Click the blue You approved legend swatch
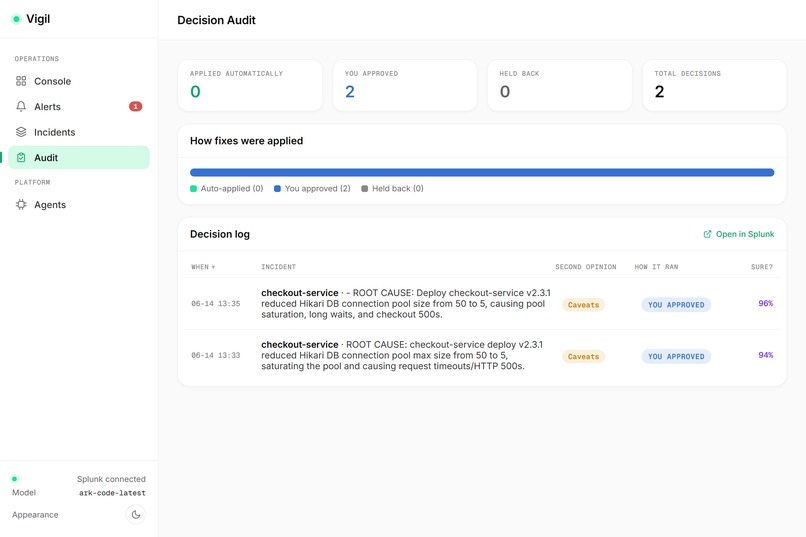Image resolution: width=806 pixels, height=537 pixels. 277,189
